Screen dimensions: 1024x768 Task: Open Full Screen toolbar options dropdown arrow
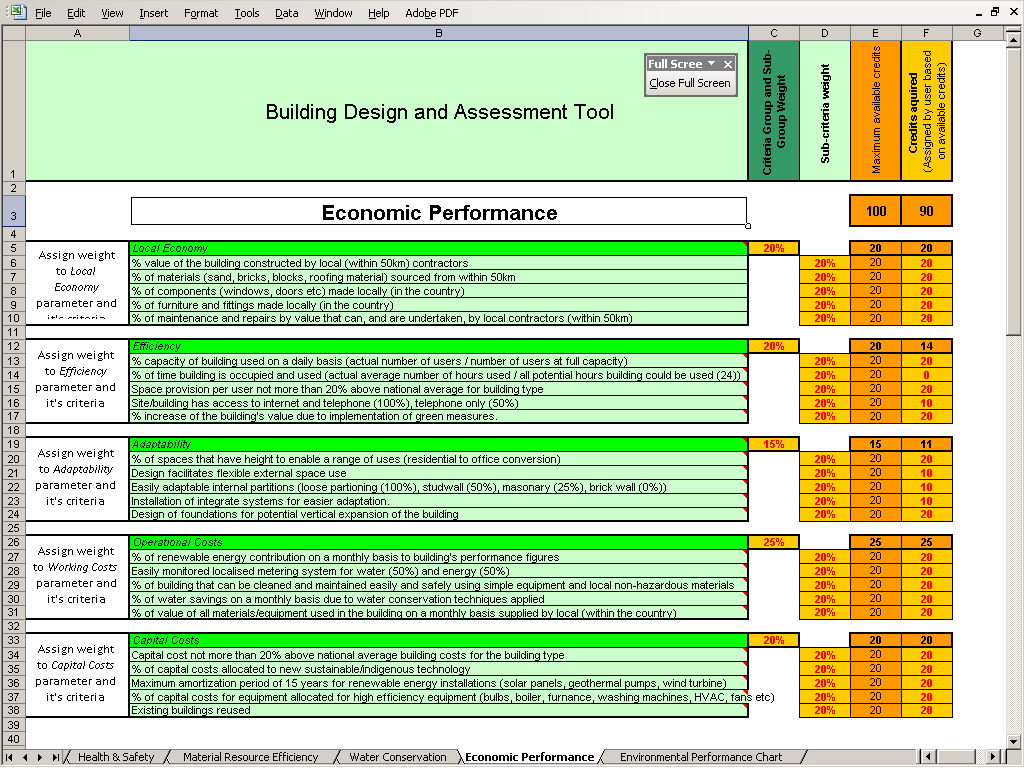click(712, 63)
